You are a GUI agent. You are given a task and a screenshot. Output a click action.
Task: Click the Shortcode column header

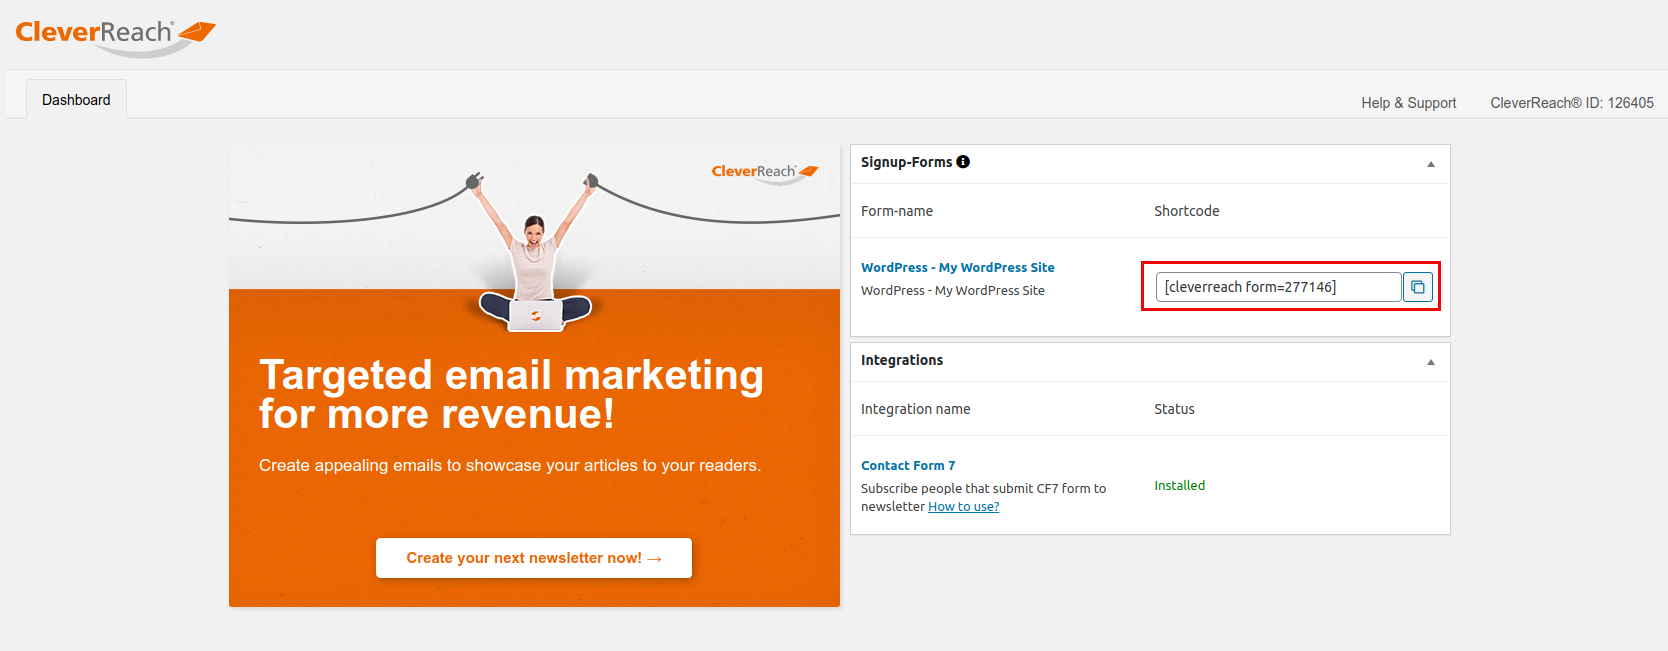click(1186, 211)
